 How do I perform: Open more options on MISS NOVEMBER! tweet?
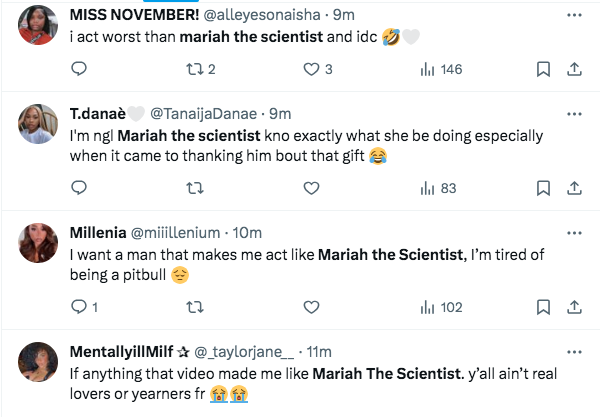tap(574, 16)
